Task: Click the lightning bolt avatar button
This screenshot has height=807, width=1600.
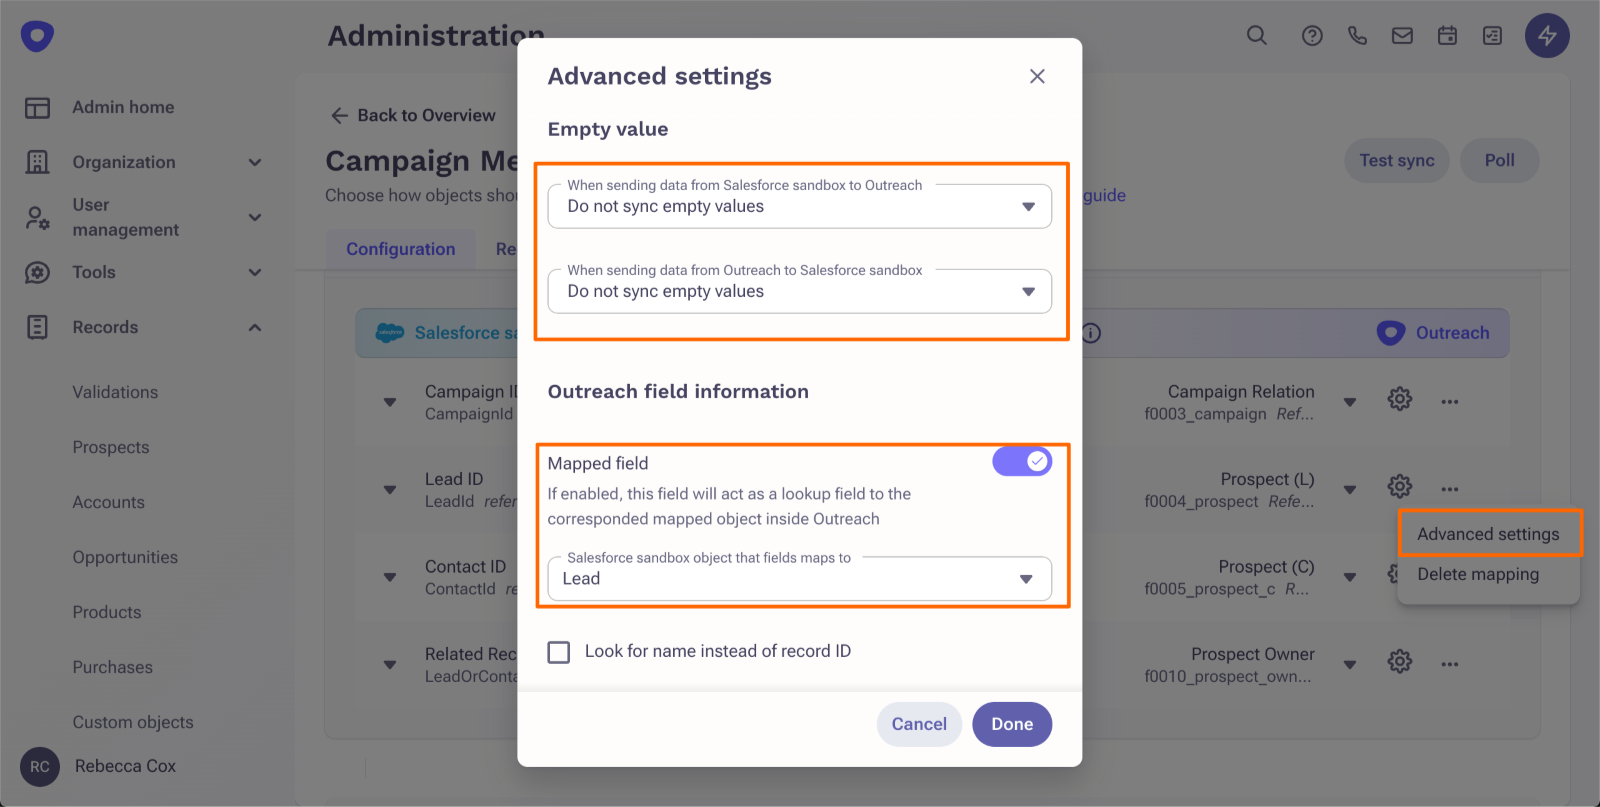Action: click(x=1547, y=36)
